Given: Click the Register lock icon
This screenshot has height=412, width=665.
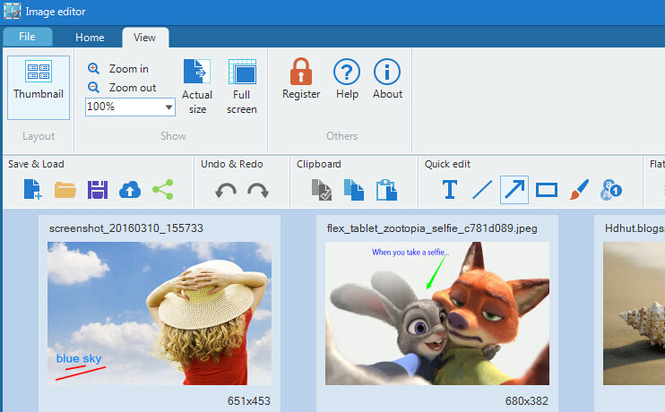Looking at the screenshot, I should 301,71.
